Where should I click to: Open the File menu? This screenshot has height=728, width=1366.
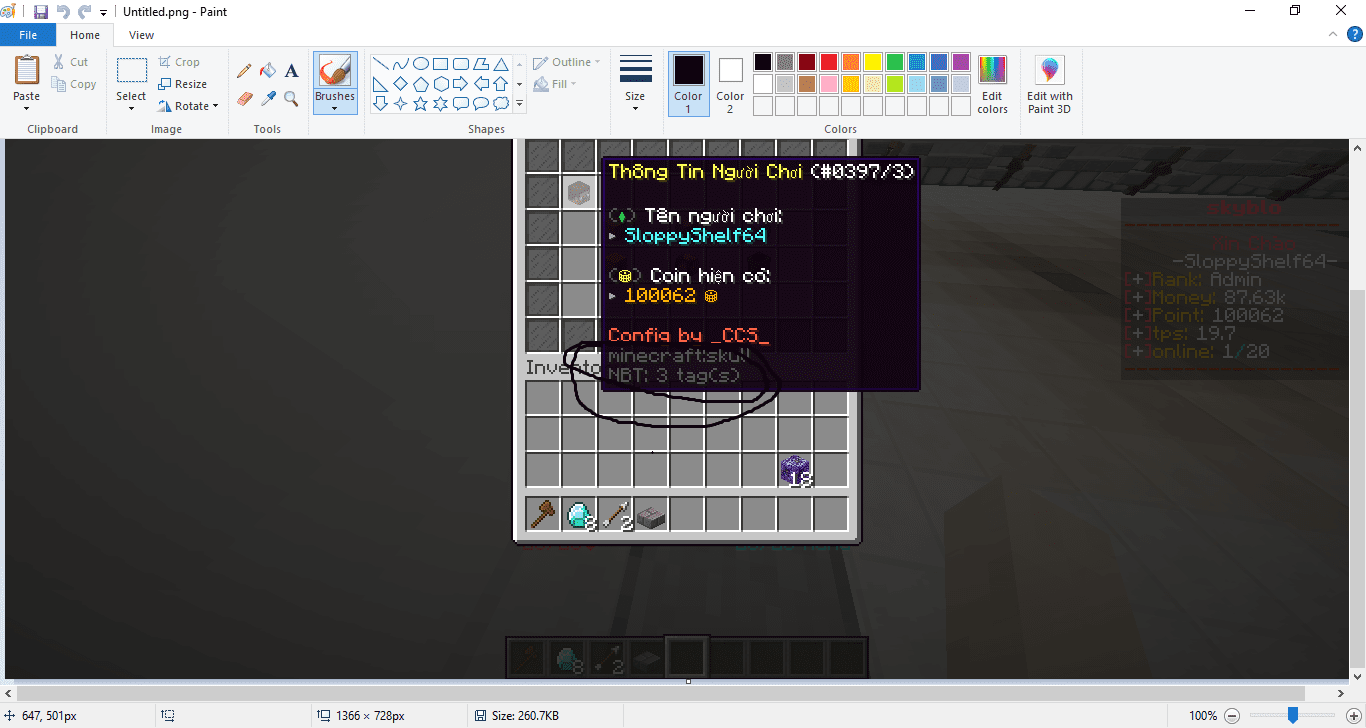coord(28,35)
